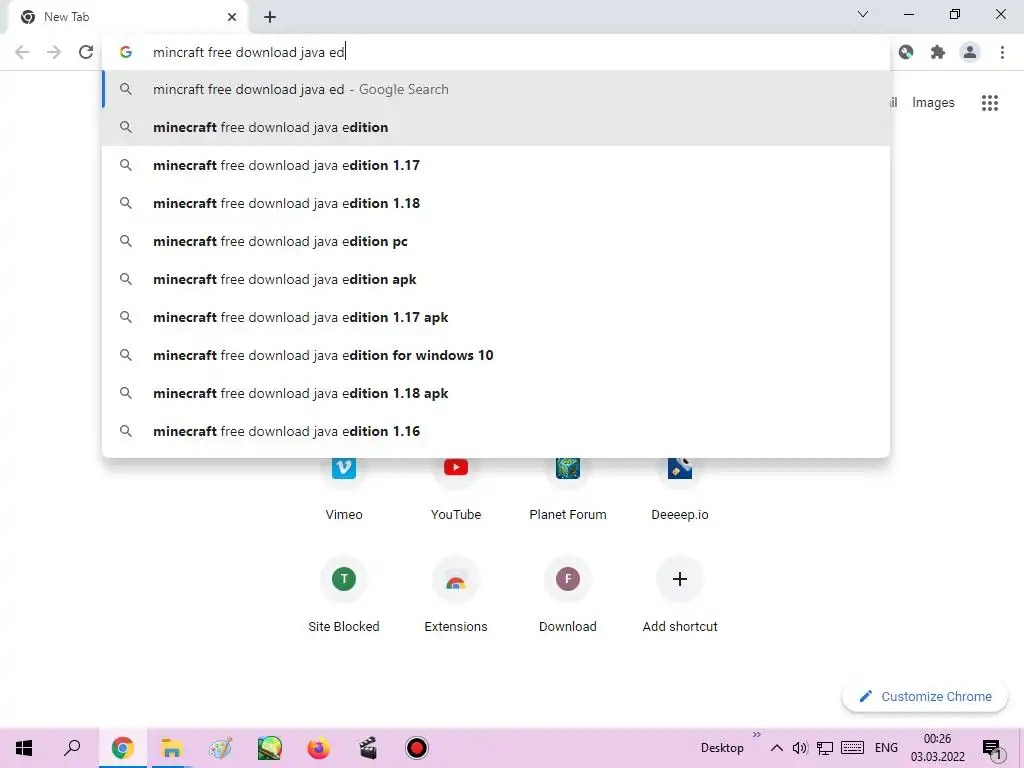Open a new tab with plus button

270,17
